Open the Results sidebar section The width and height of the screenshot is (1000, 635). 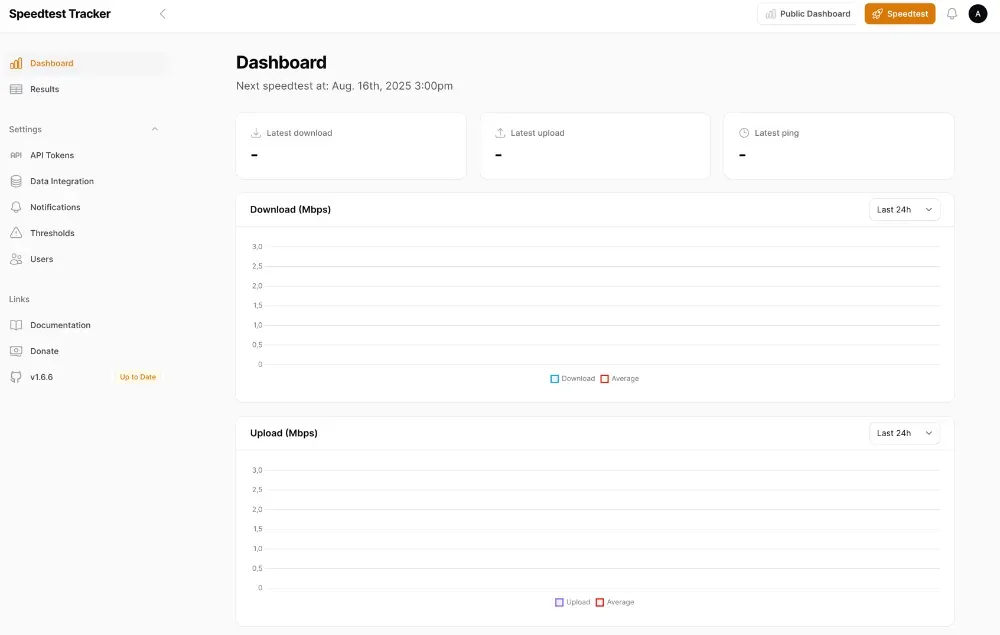44,89
